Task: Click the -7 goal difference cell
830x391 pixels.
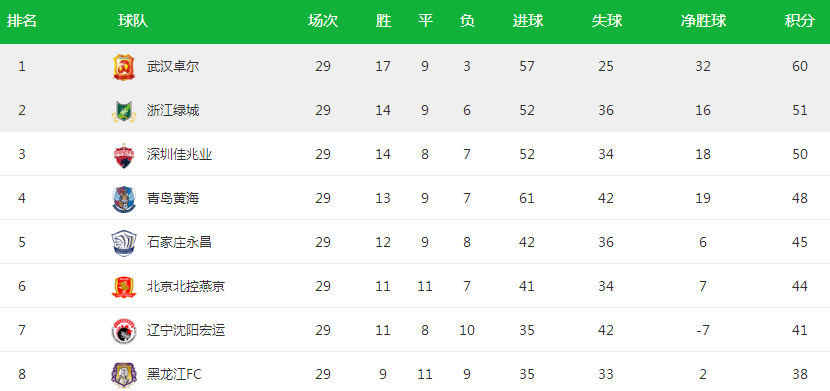Action: coord(702,331)
